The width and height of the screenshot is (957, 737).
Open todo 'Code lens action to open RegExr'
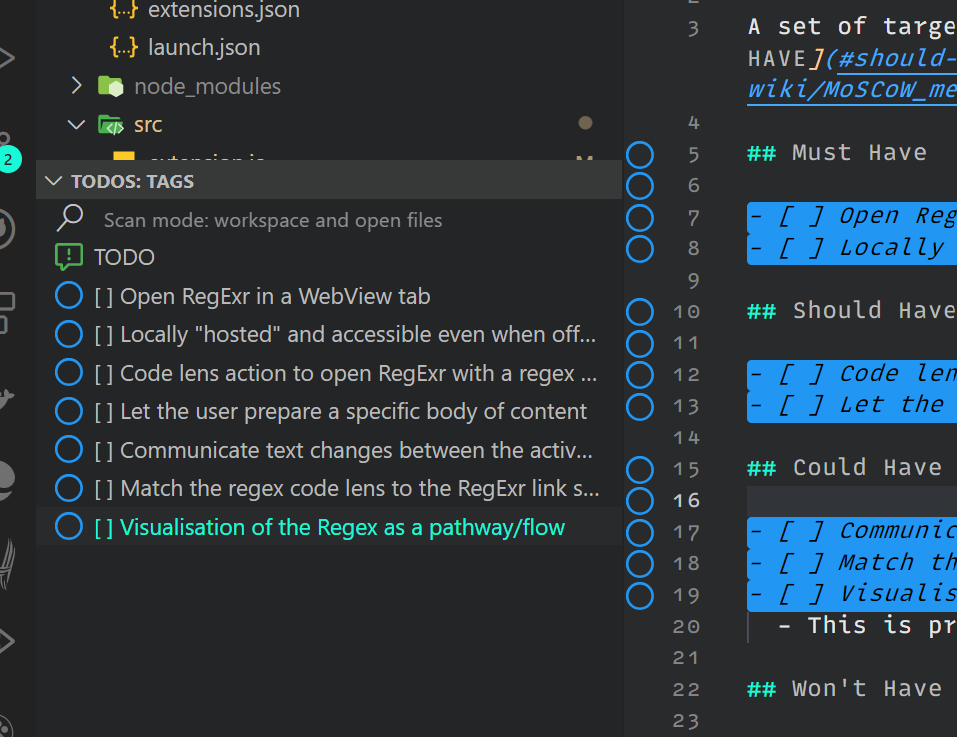(x=345, y=373)
